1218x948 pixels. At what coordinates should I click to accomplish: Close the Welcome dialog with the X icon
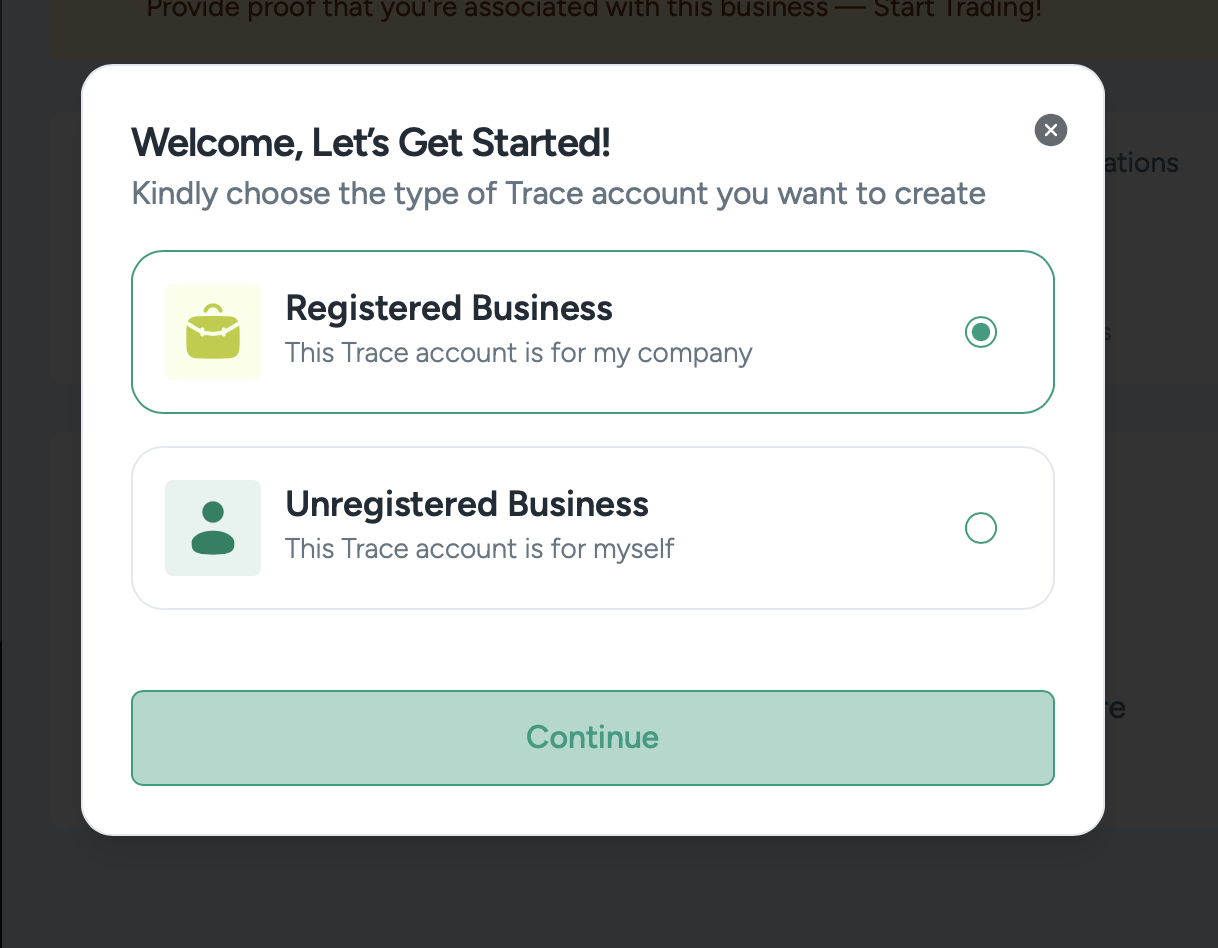coord(1050,130)
